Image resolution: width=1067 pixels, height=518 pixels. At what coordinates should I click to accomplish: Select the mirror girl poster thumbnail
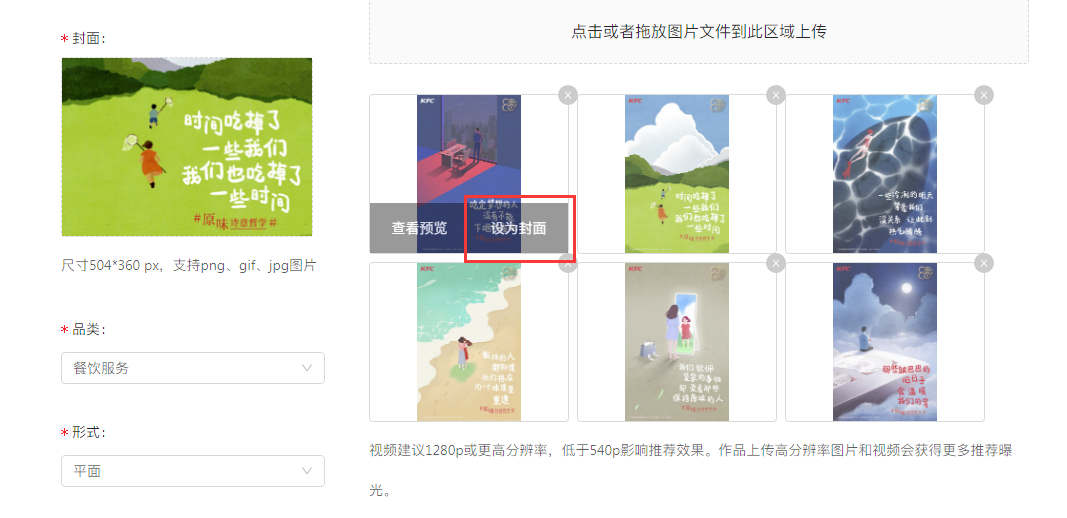point(677,342)
